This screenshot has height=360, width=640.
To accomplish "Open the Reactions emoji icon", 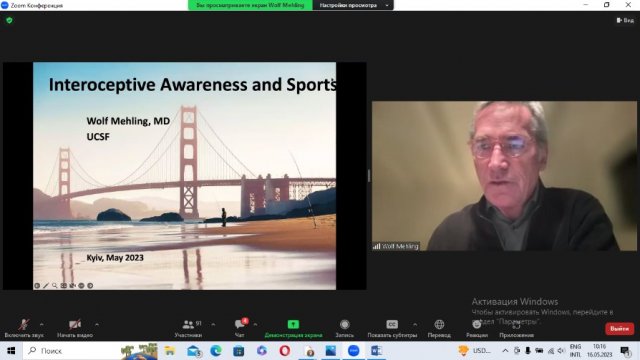I will coord(476,325).
